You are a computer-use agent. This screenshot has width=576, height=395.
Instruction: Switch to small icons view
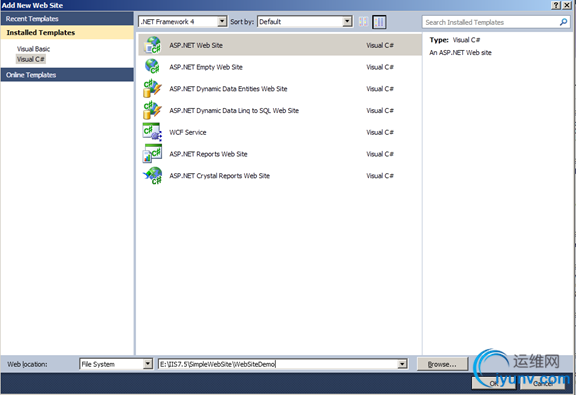[363, 22]
